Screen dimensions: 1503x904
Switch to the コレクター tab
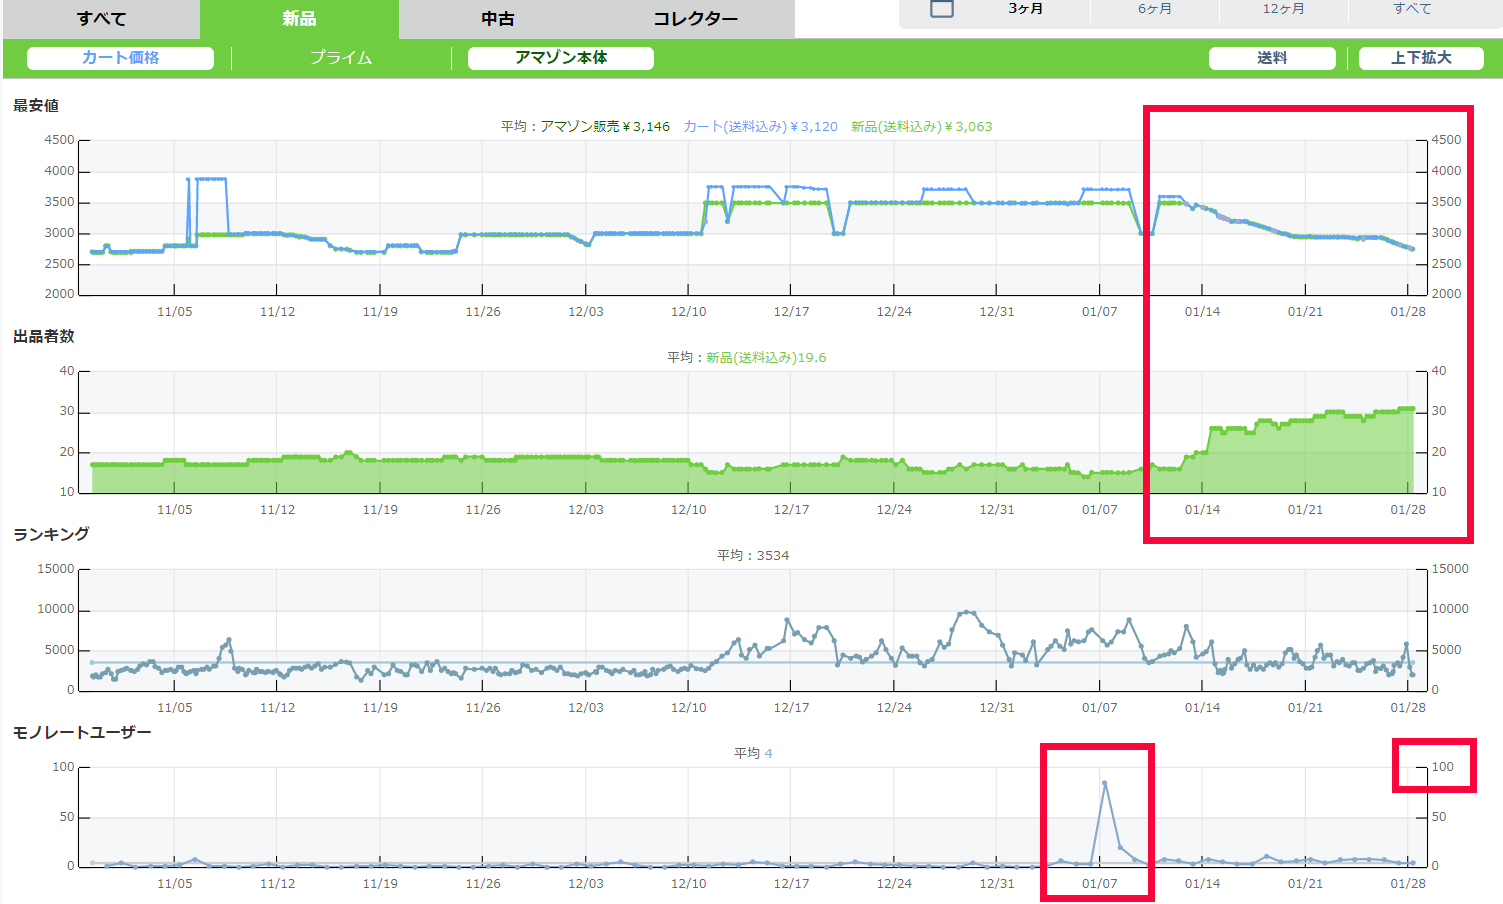coord(695,19)
